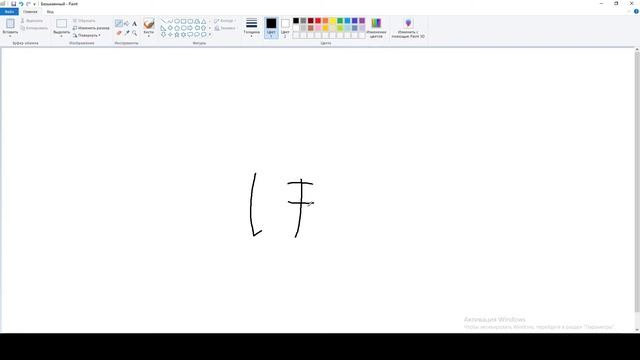Choose the Oval callout shape
Viewport: 640px width, 360px height.
click(x=197, y=35)
